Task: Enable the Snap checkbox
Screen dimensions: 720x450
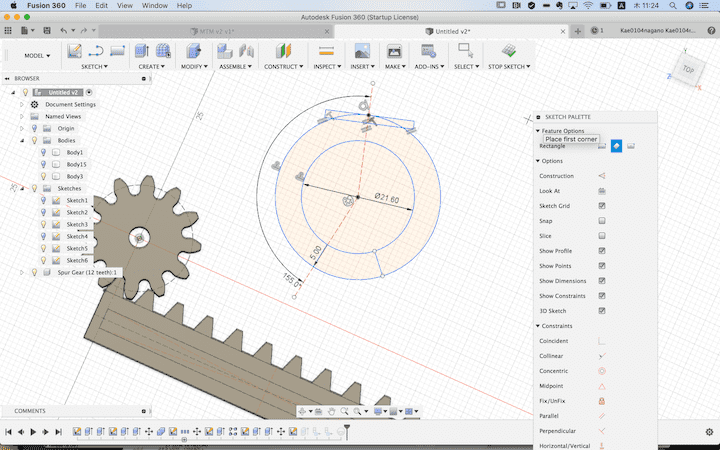Action: tap(602, 221)
